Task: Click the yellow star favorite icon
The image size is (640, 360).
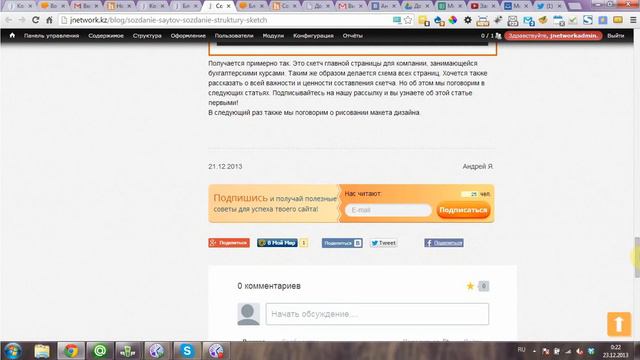Action: coord(470,286)
